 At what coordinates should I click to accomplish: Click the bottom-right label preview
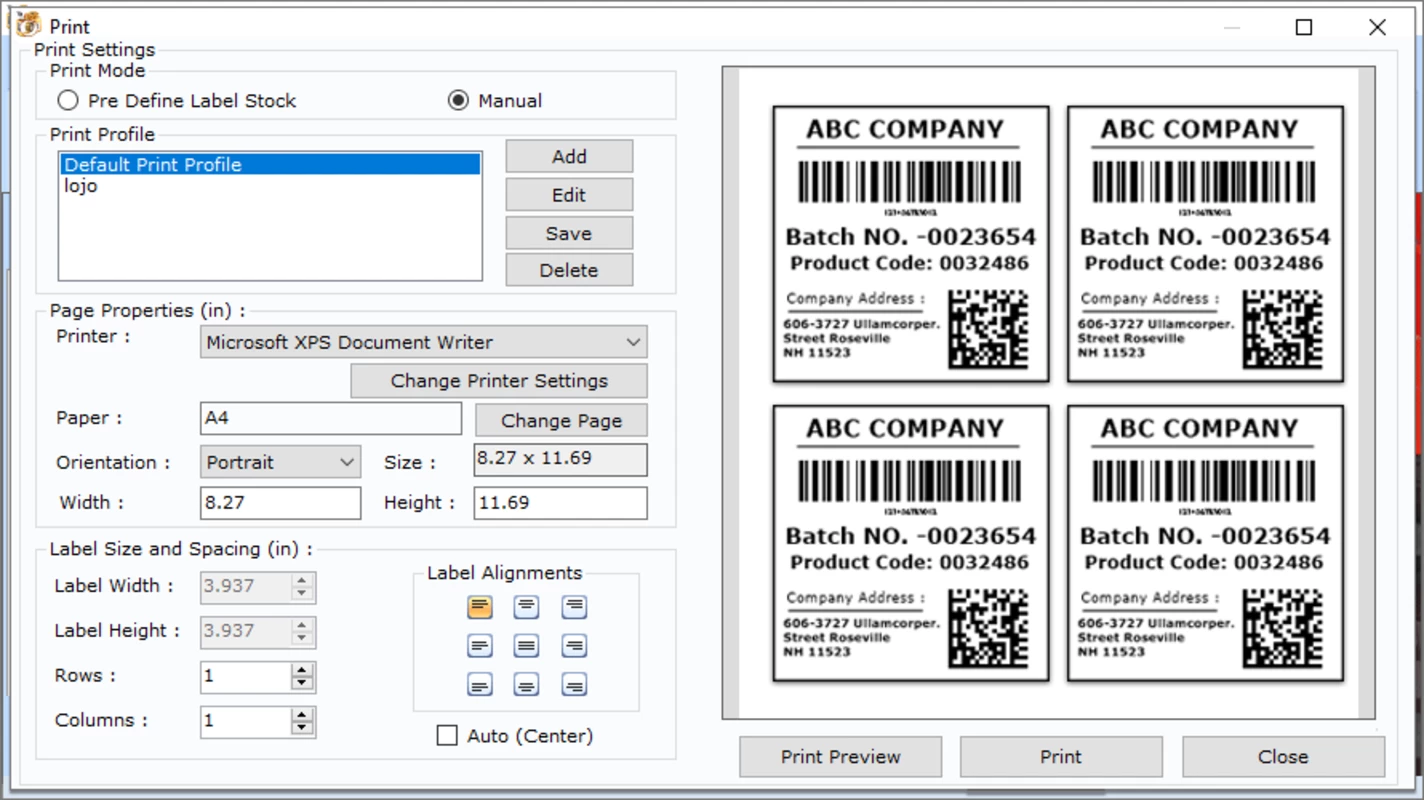click(1205, 543)
